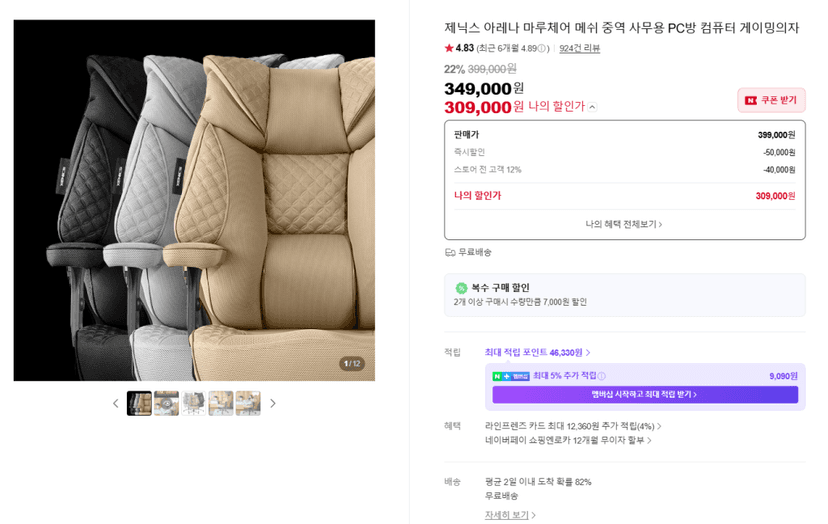Click the N icon on 쿠폰 받기

[x=750, y=100]
